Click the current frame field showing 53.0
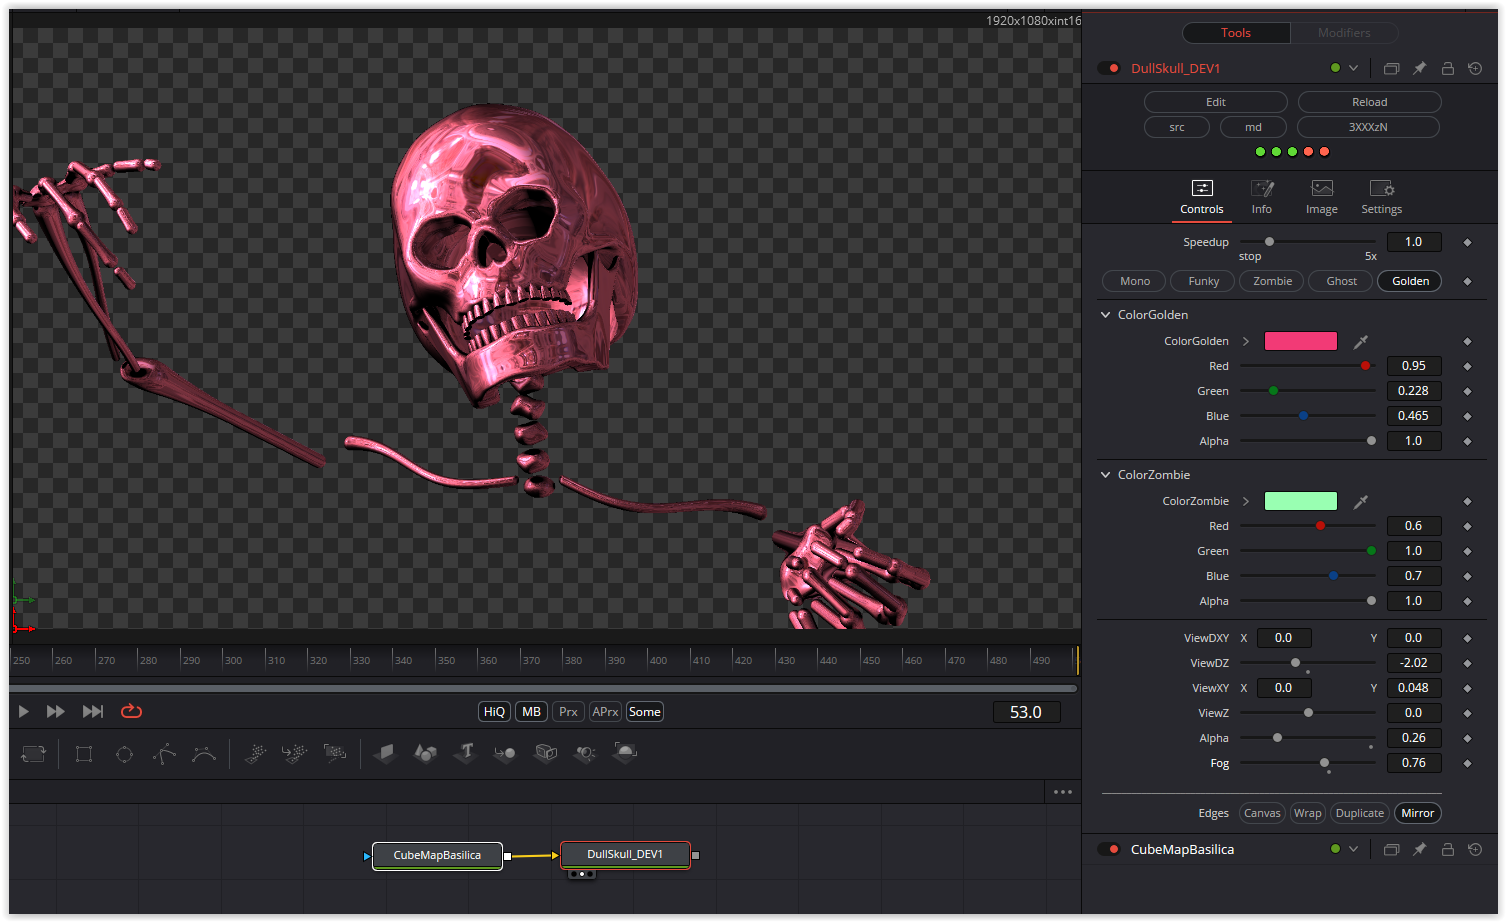 pos(1026,712)
